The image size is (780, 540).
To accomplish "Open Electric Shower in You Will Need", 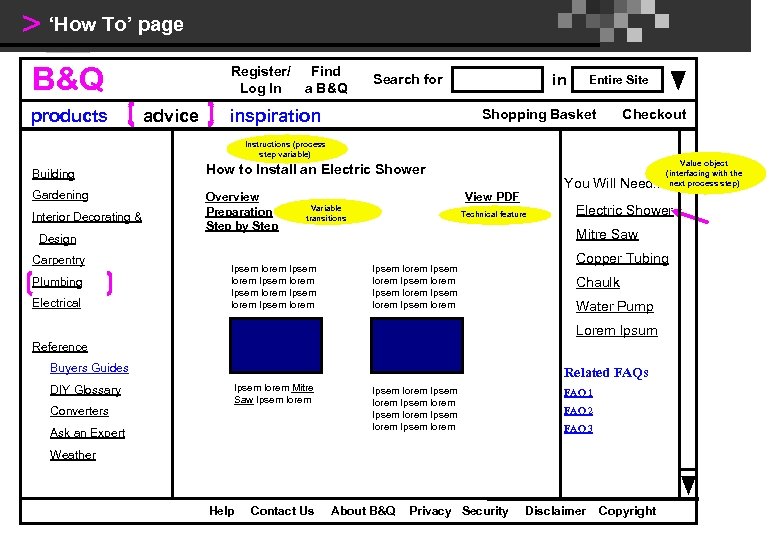I will point(624,210).
